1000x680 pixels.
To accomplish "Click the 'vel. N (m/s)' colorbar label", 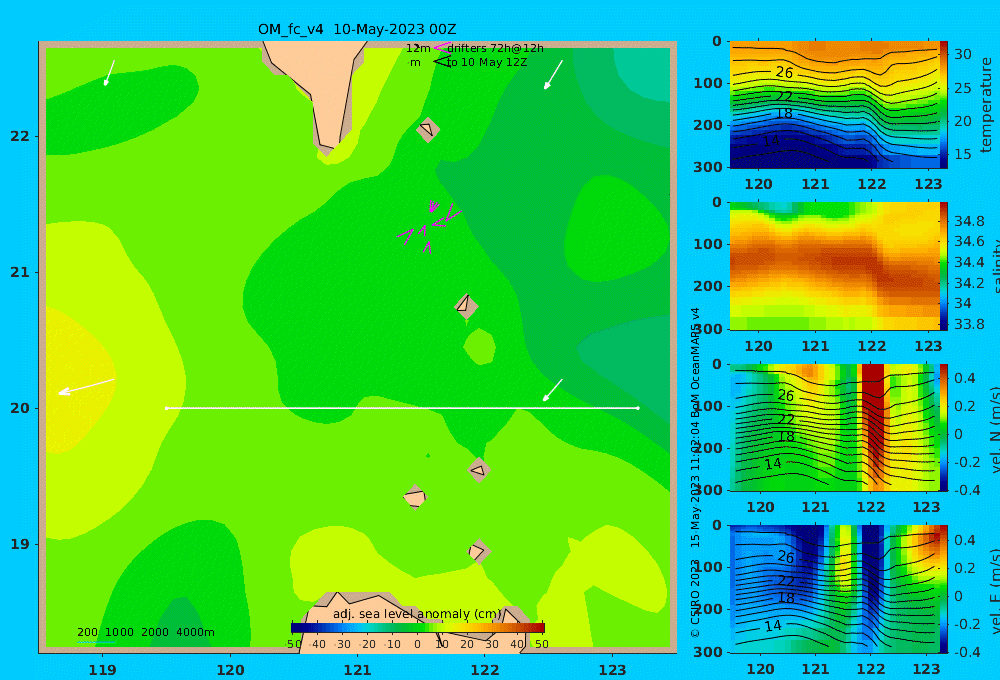I will pyautogui.click(x=995, y=430).
